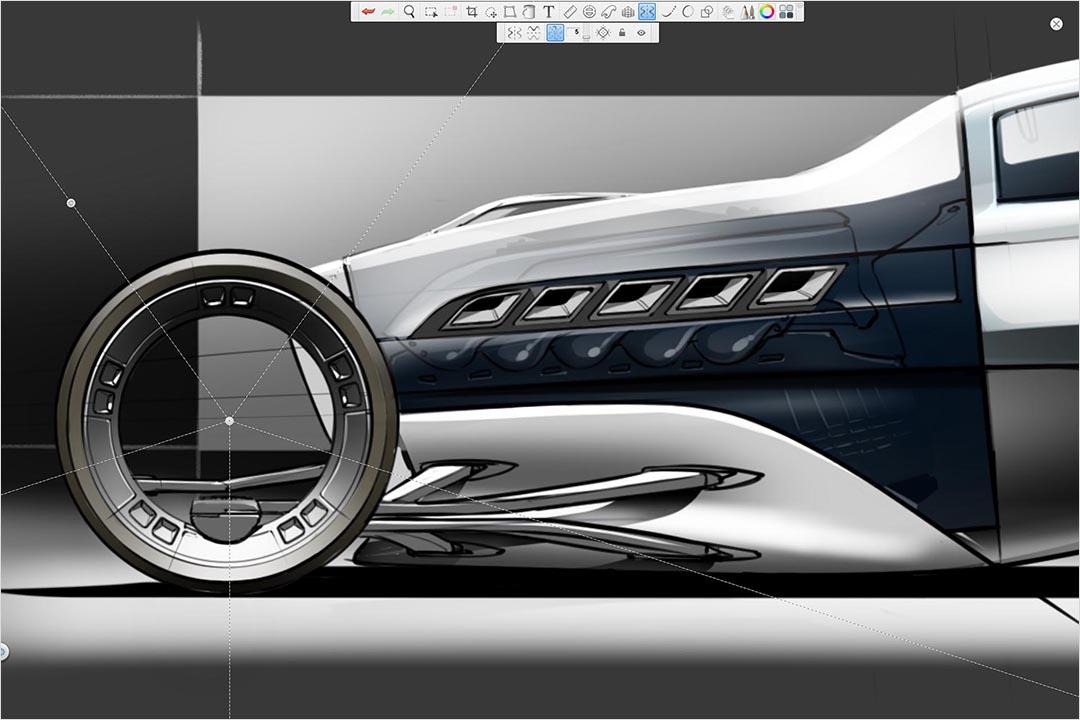This screenshot has width=1080, height=720.
Task: Redo the last action with the green arrow
Action: coord(388,9)
